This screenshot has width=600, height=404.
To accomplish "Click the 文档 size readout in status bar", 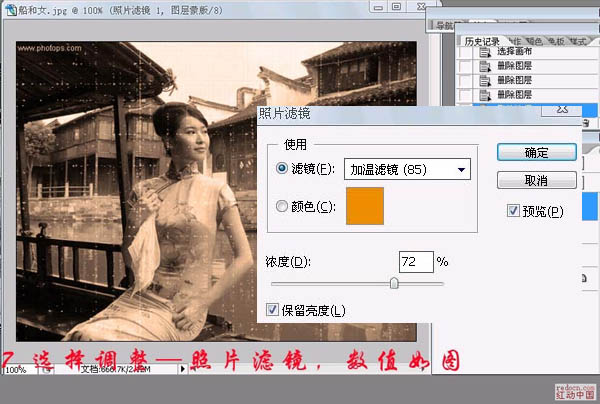I will (x=116, y=369).
